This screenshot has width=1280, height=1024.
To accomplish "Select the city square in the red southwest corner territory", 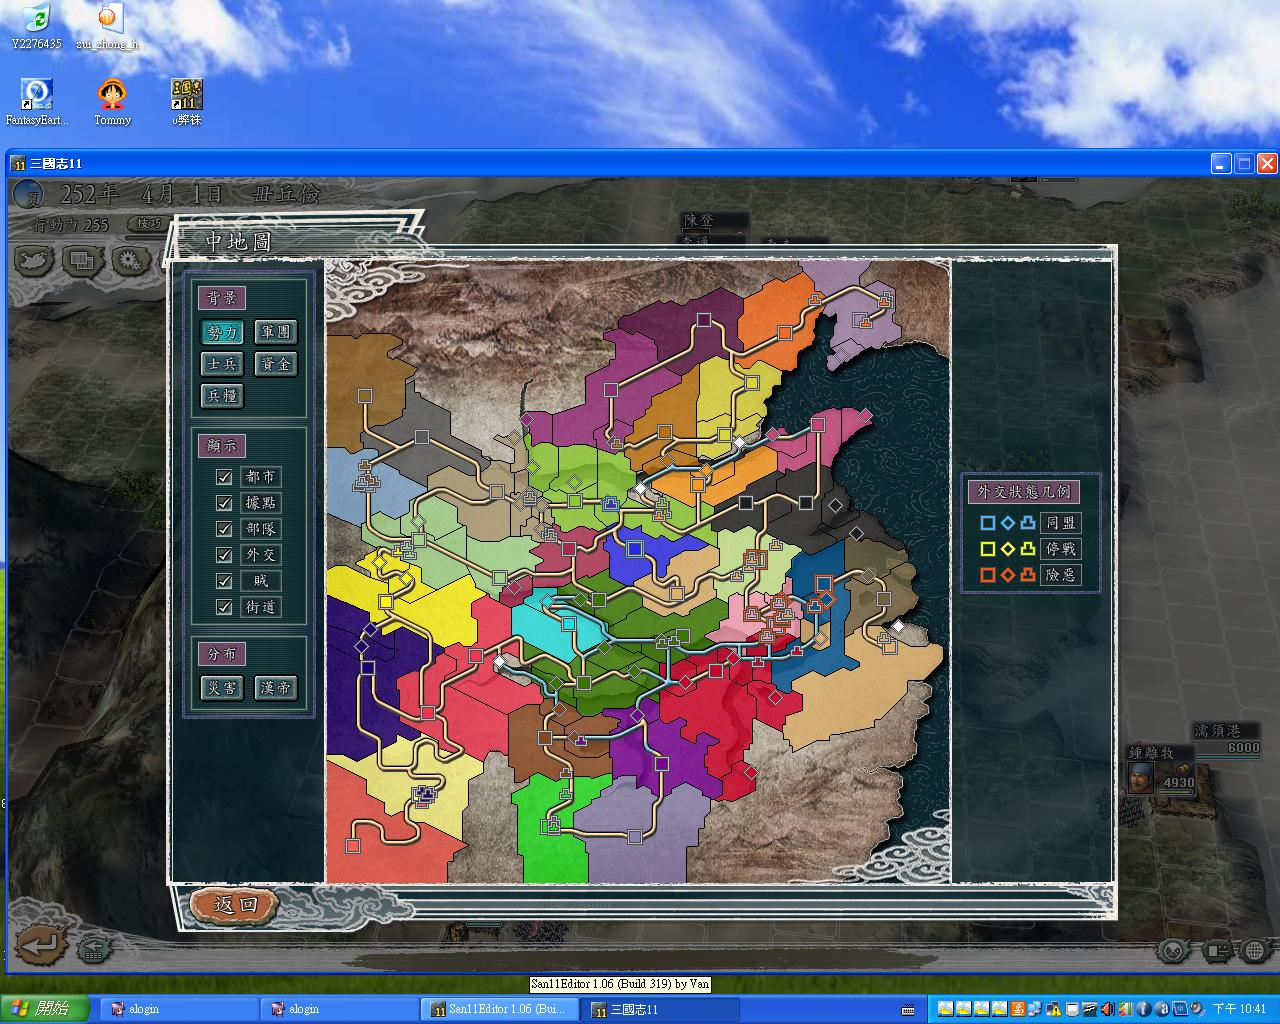I will pos(353,846).
